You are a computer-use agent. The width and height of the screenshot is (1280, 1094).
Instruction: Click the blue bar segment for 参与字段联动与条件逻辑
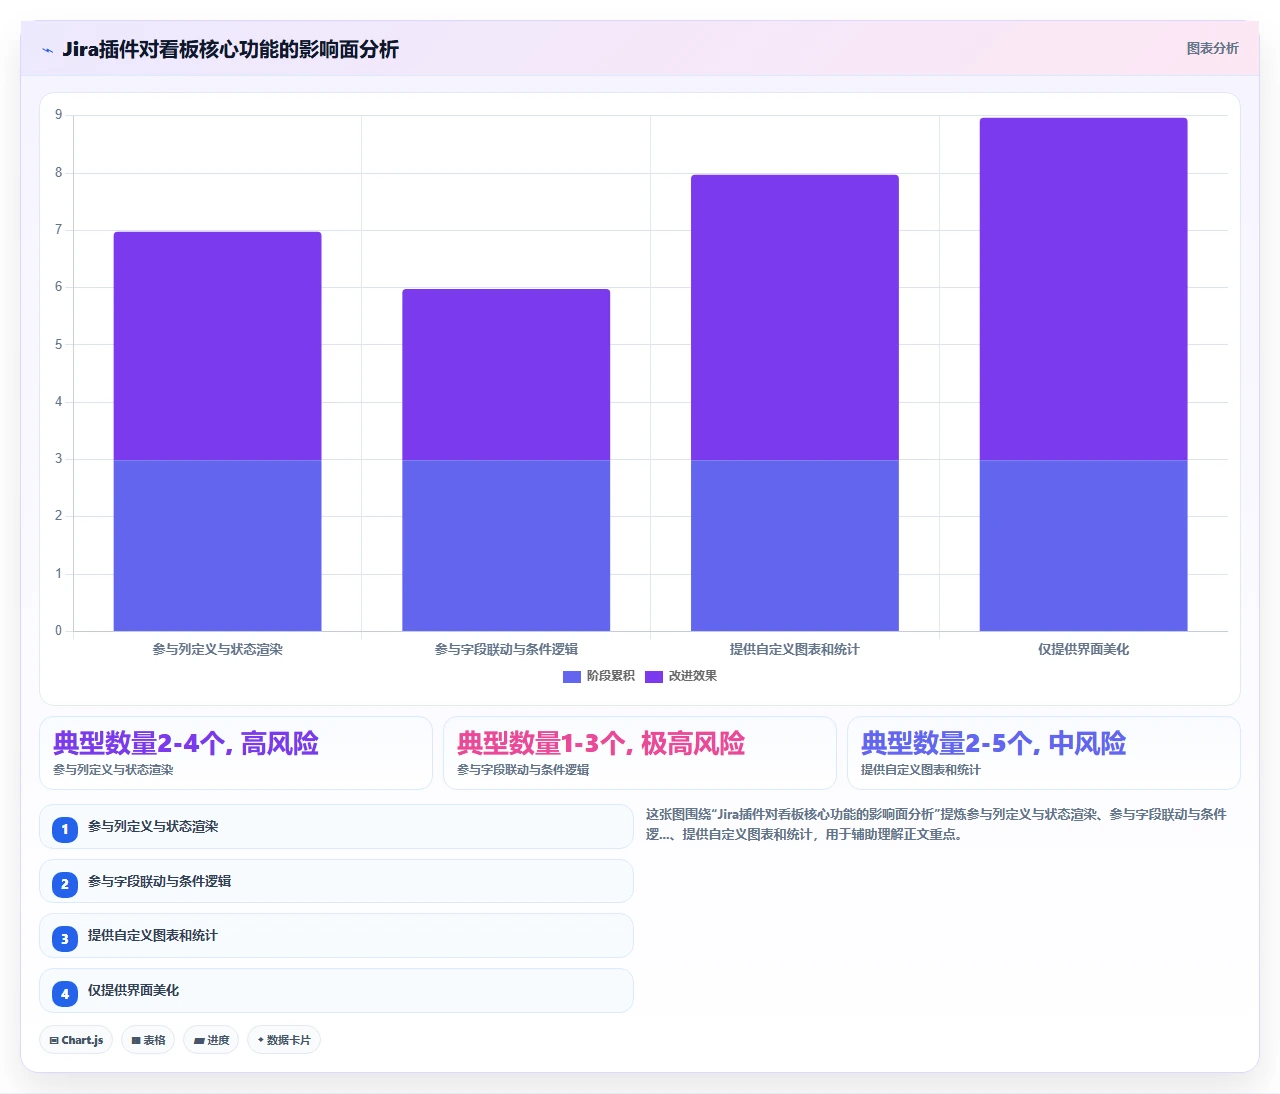[x=506, y=545]
